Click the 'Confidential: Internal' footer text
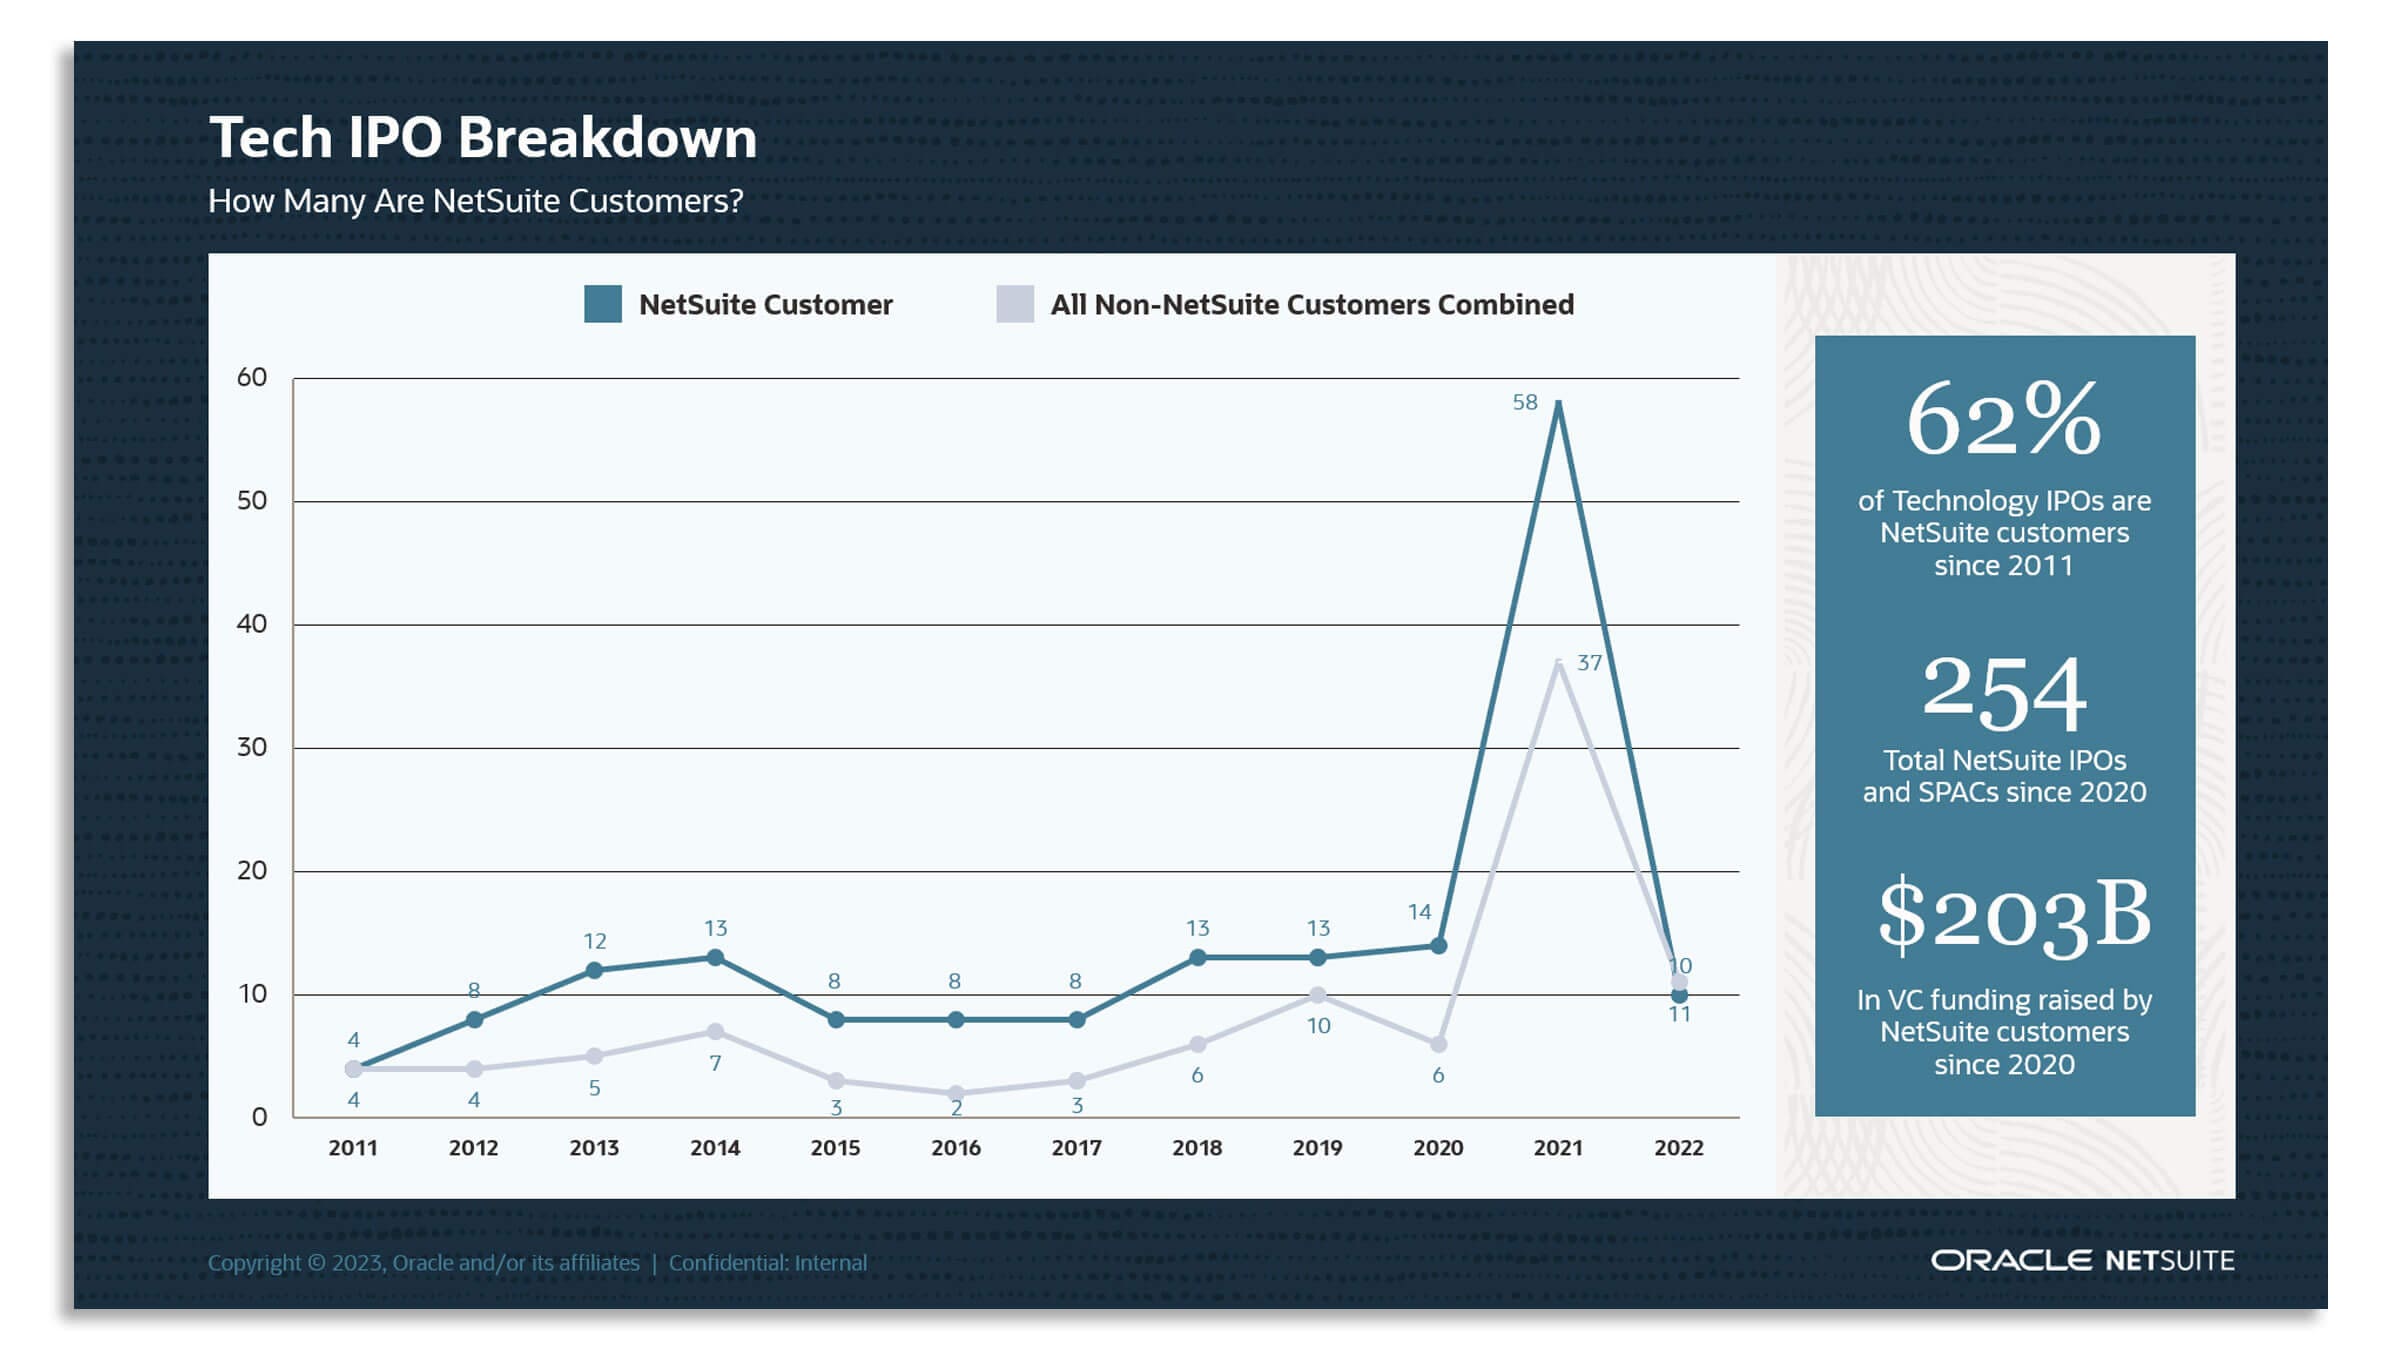The height and width of the screenshot is (1350, 2403). click(767, 1262)
